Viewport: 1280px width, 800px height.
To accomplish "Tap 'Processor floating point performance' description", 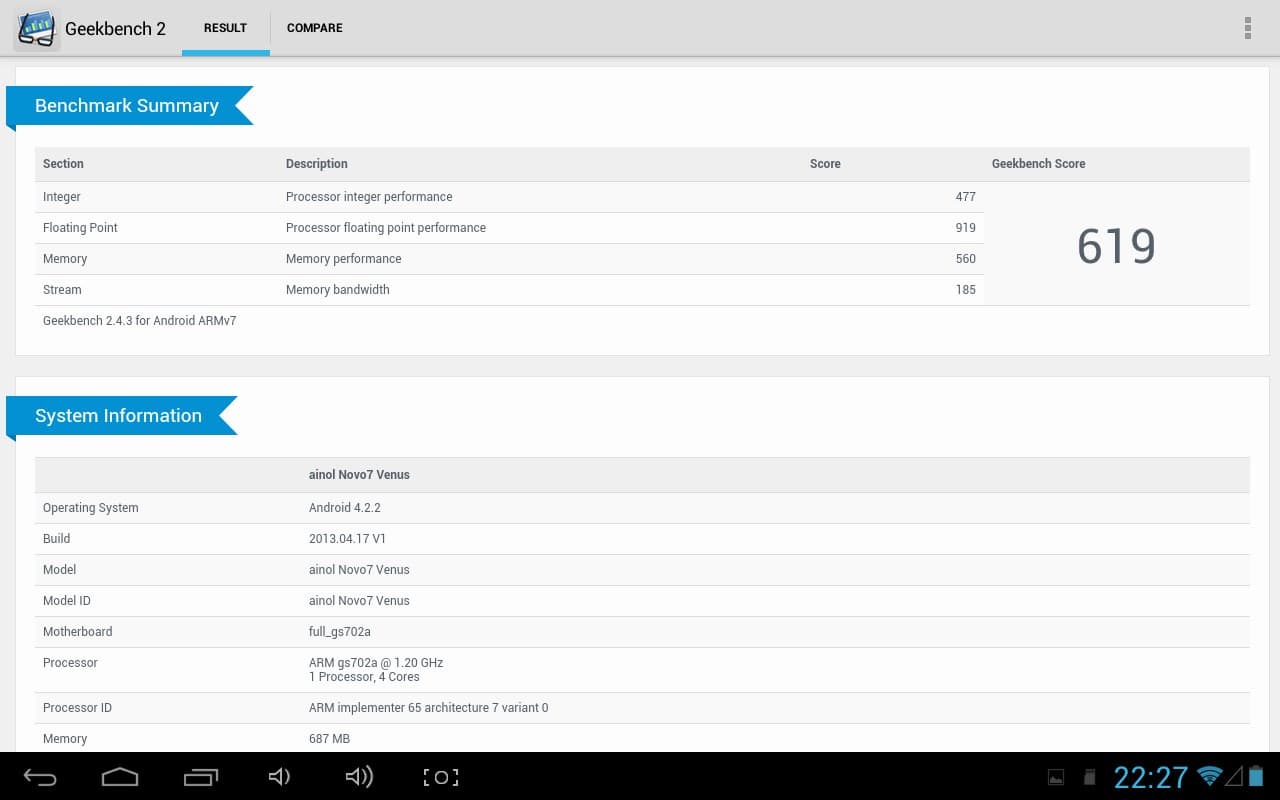I will (386, 228).
